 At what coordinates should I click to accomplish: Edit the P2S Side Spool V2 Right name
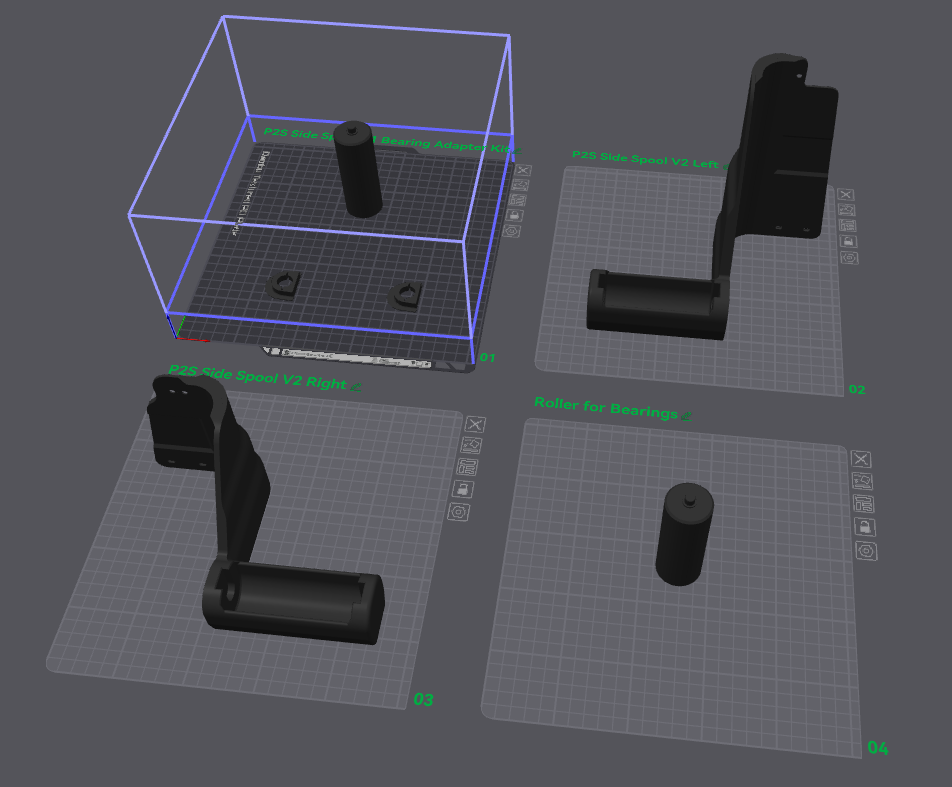[x=356, y=386]
